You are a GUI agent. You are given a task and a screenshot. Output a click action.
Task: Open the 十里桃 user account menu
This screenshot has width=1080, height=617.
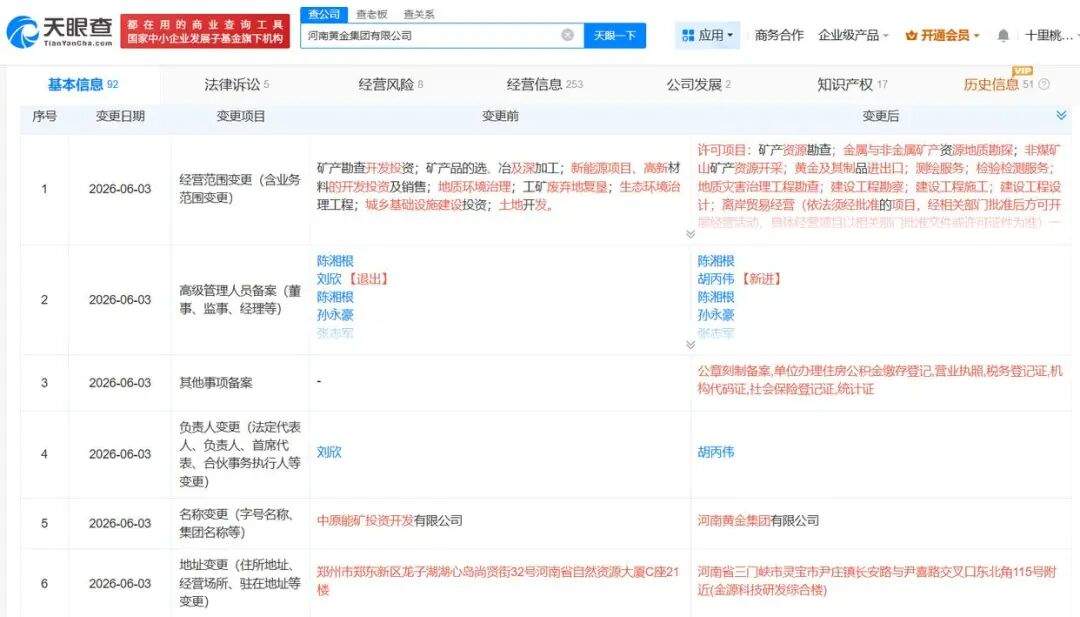1048,35
